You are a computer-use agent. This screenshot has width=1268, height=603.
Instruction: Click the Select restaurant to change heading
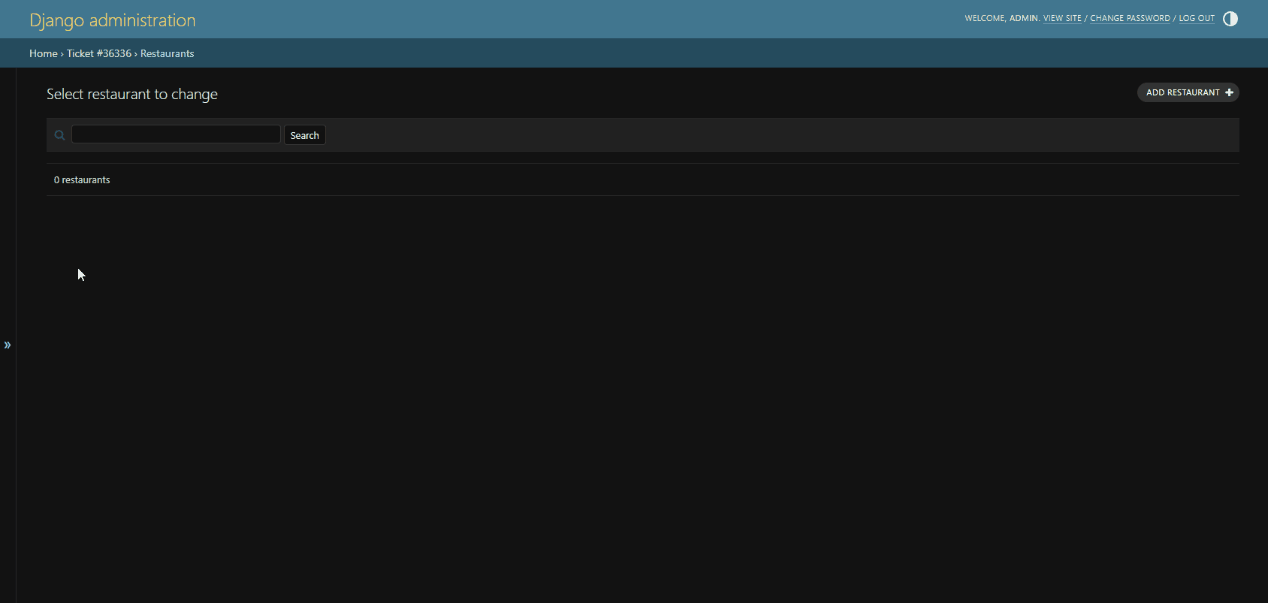coord(132,94)
